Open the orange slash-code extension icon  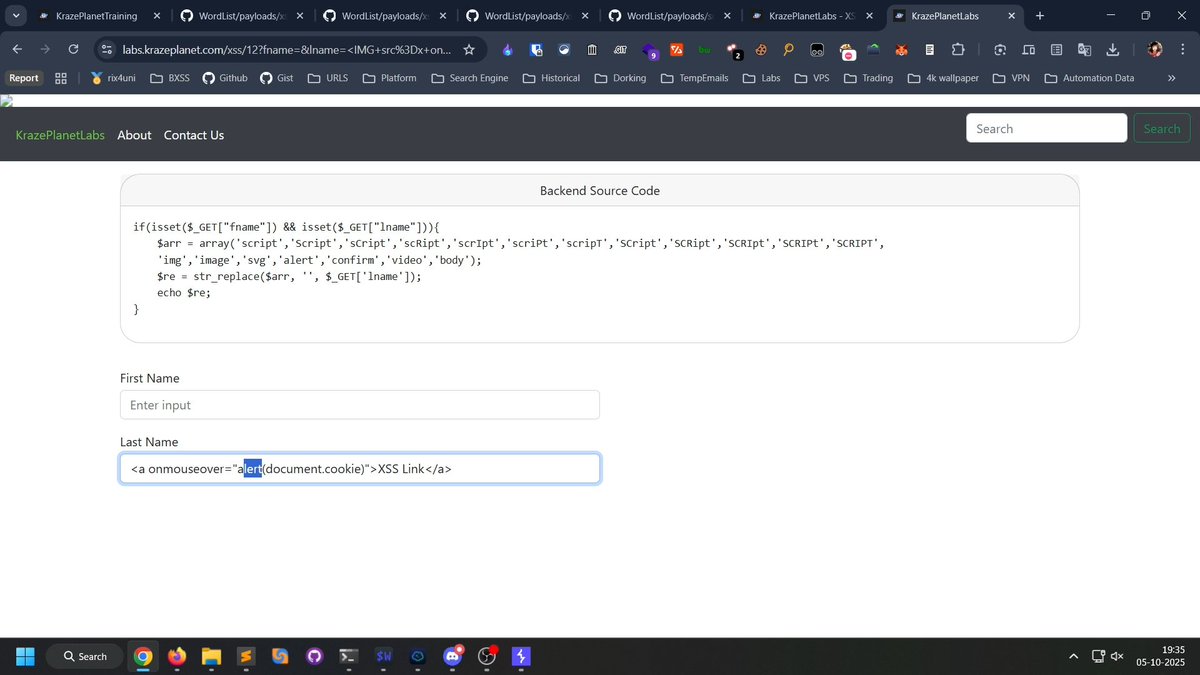[x=677, y=50]
